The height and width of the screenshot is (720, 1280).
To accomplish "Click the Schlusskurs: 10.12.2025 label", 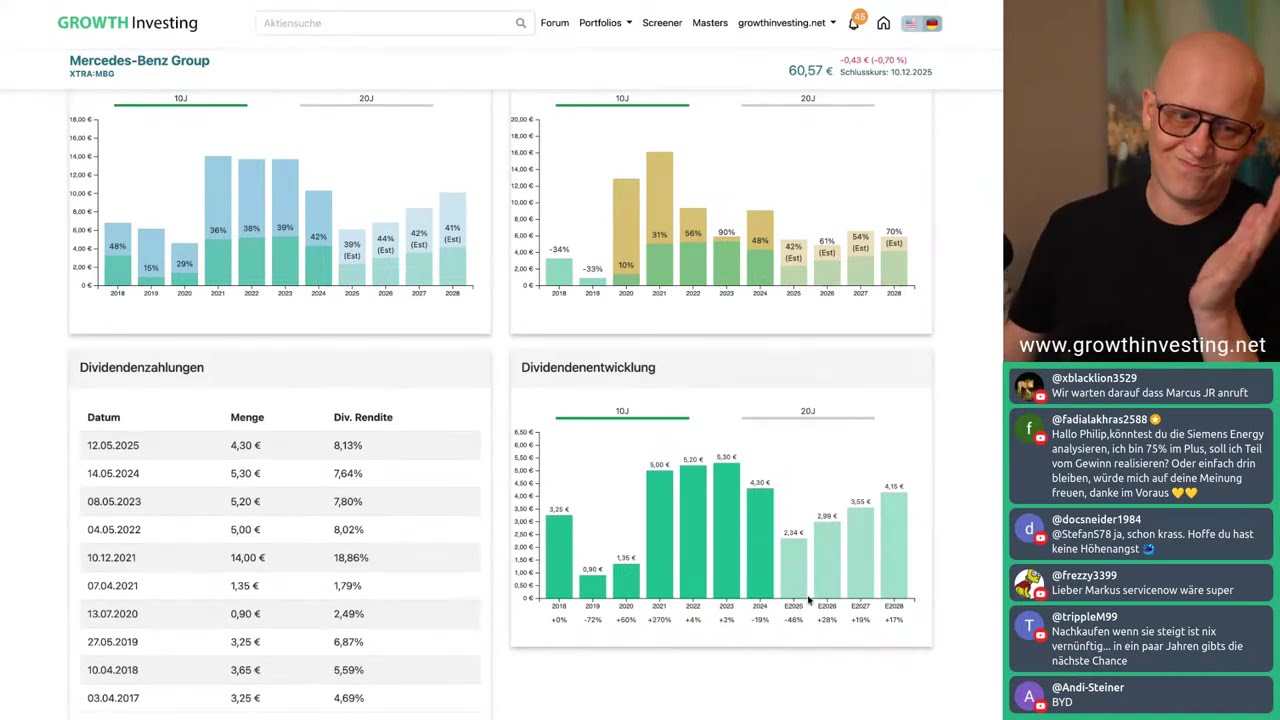I will click(886, 72).
